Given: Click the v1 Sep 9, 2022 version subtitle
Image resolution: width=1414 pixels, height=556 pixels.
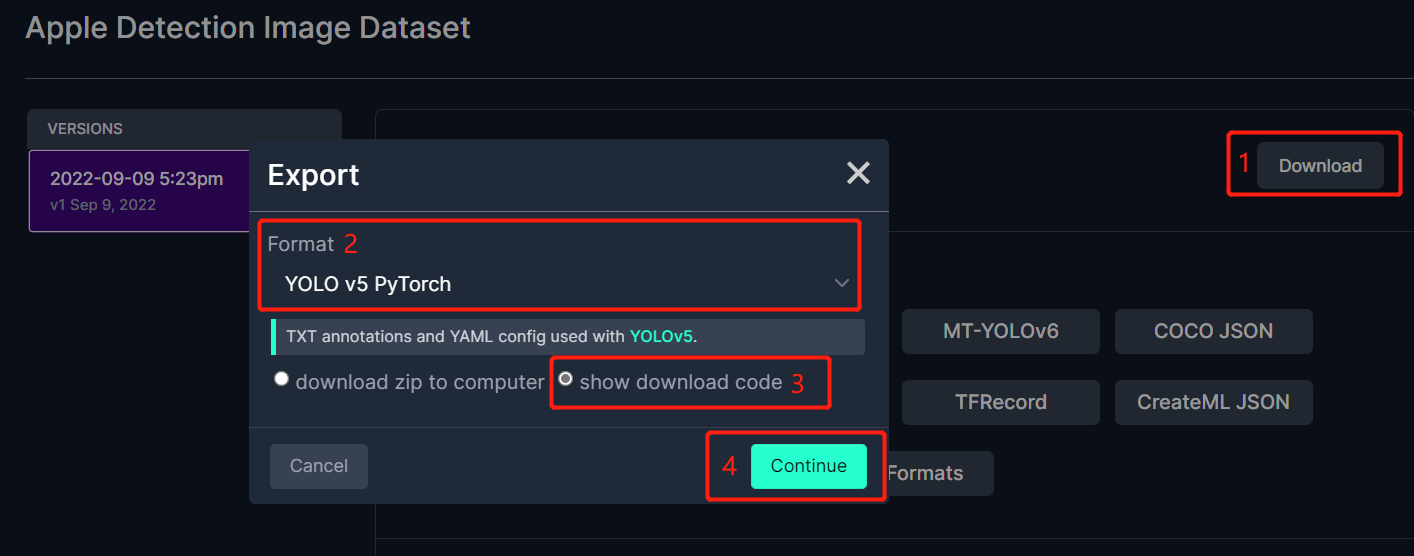Looking at the screenshot, I should pos(103,205).
